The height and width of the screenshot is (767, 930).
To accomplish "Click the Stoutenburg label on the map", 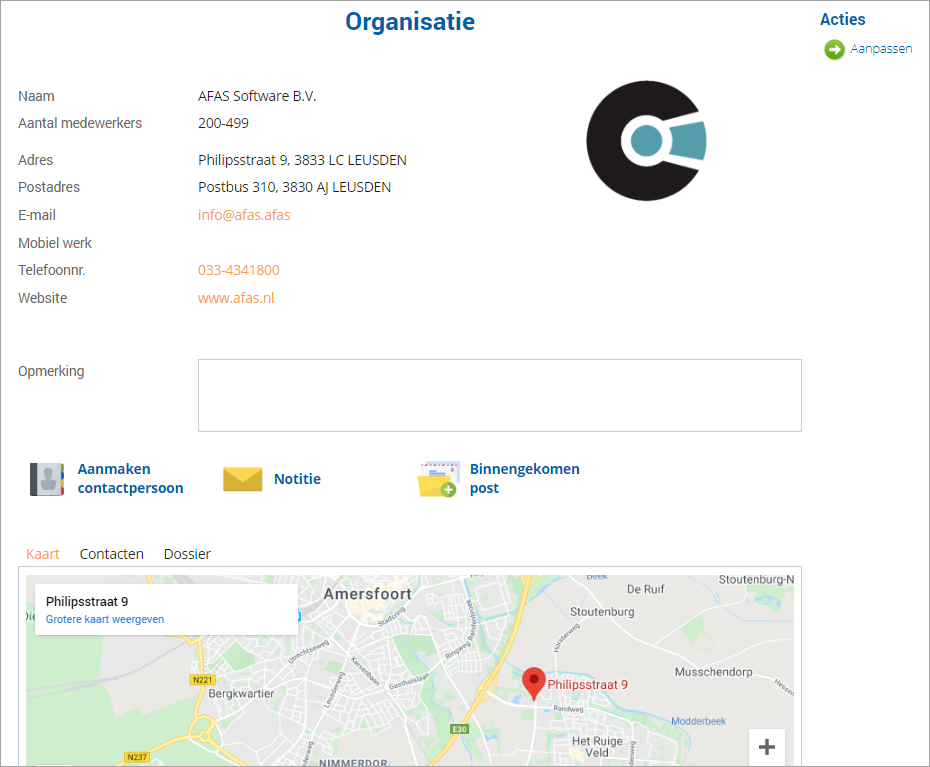I will 602,612.
